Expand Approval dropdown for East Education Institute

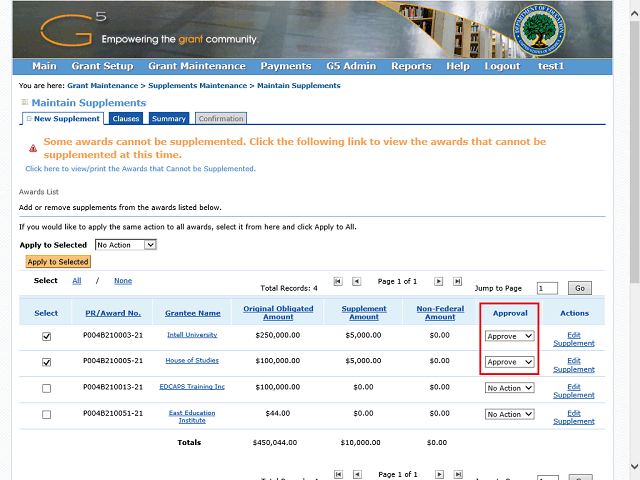[510, 414]
